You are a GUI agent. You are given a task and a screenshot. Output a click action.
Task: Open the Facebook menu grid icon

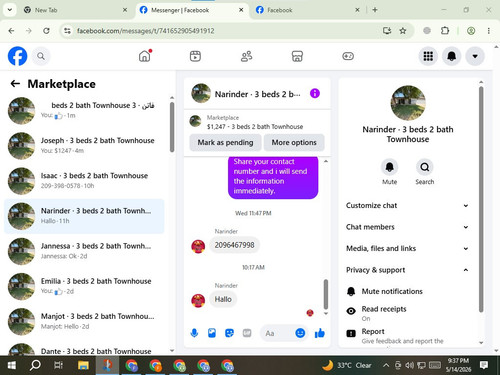(x=428, y=56)
